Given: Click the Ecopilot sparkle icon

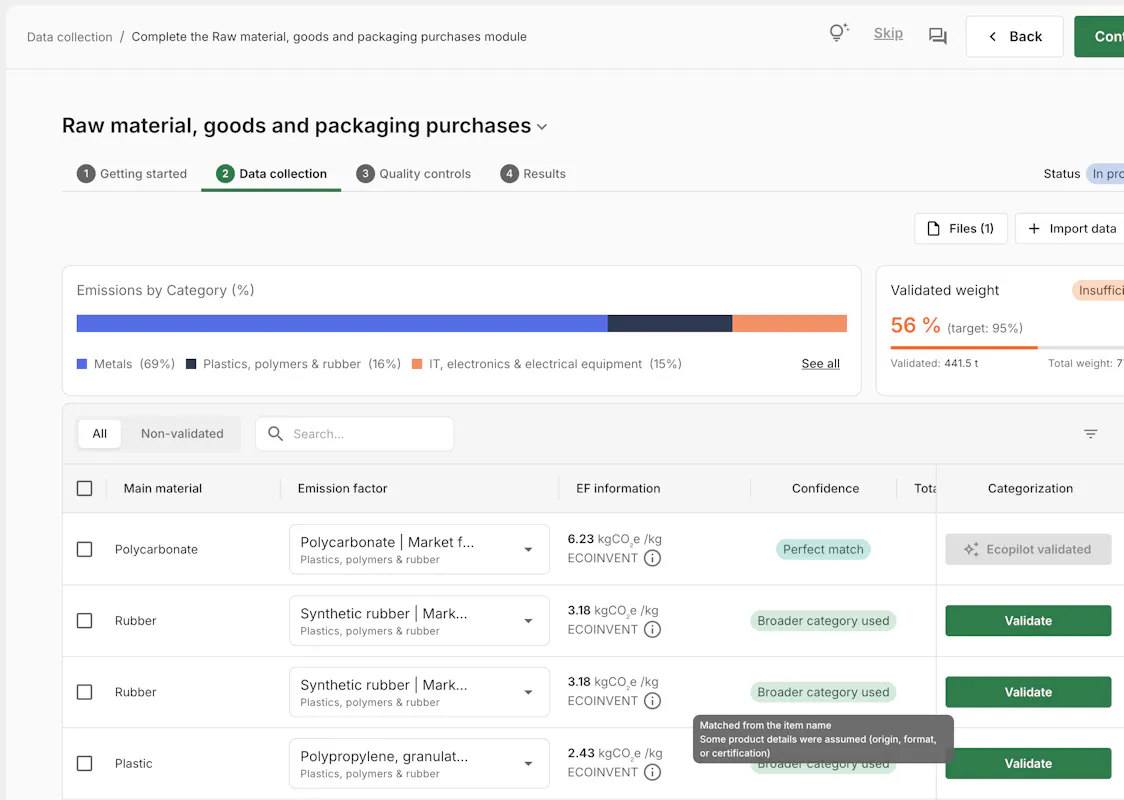Looking at the screenshot, I should [971, 549].
